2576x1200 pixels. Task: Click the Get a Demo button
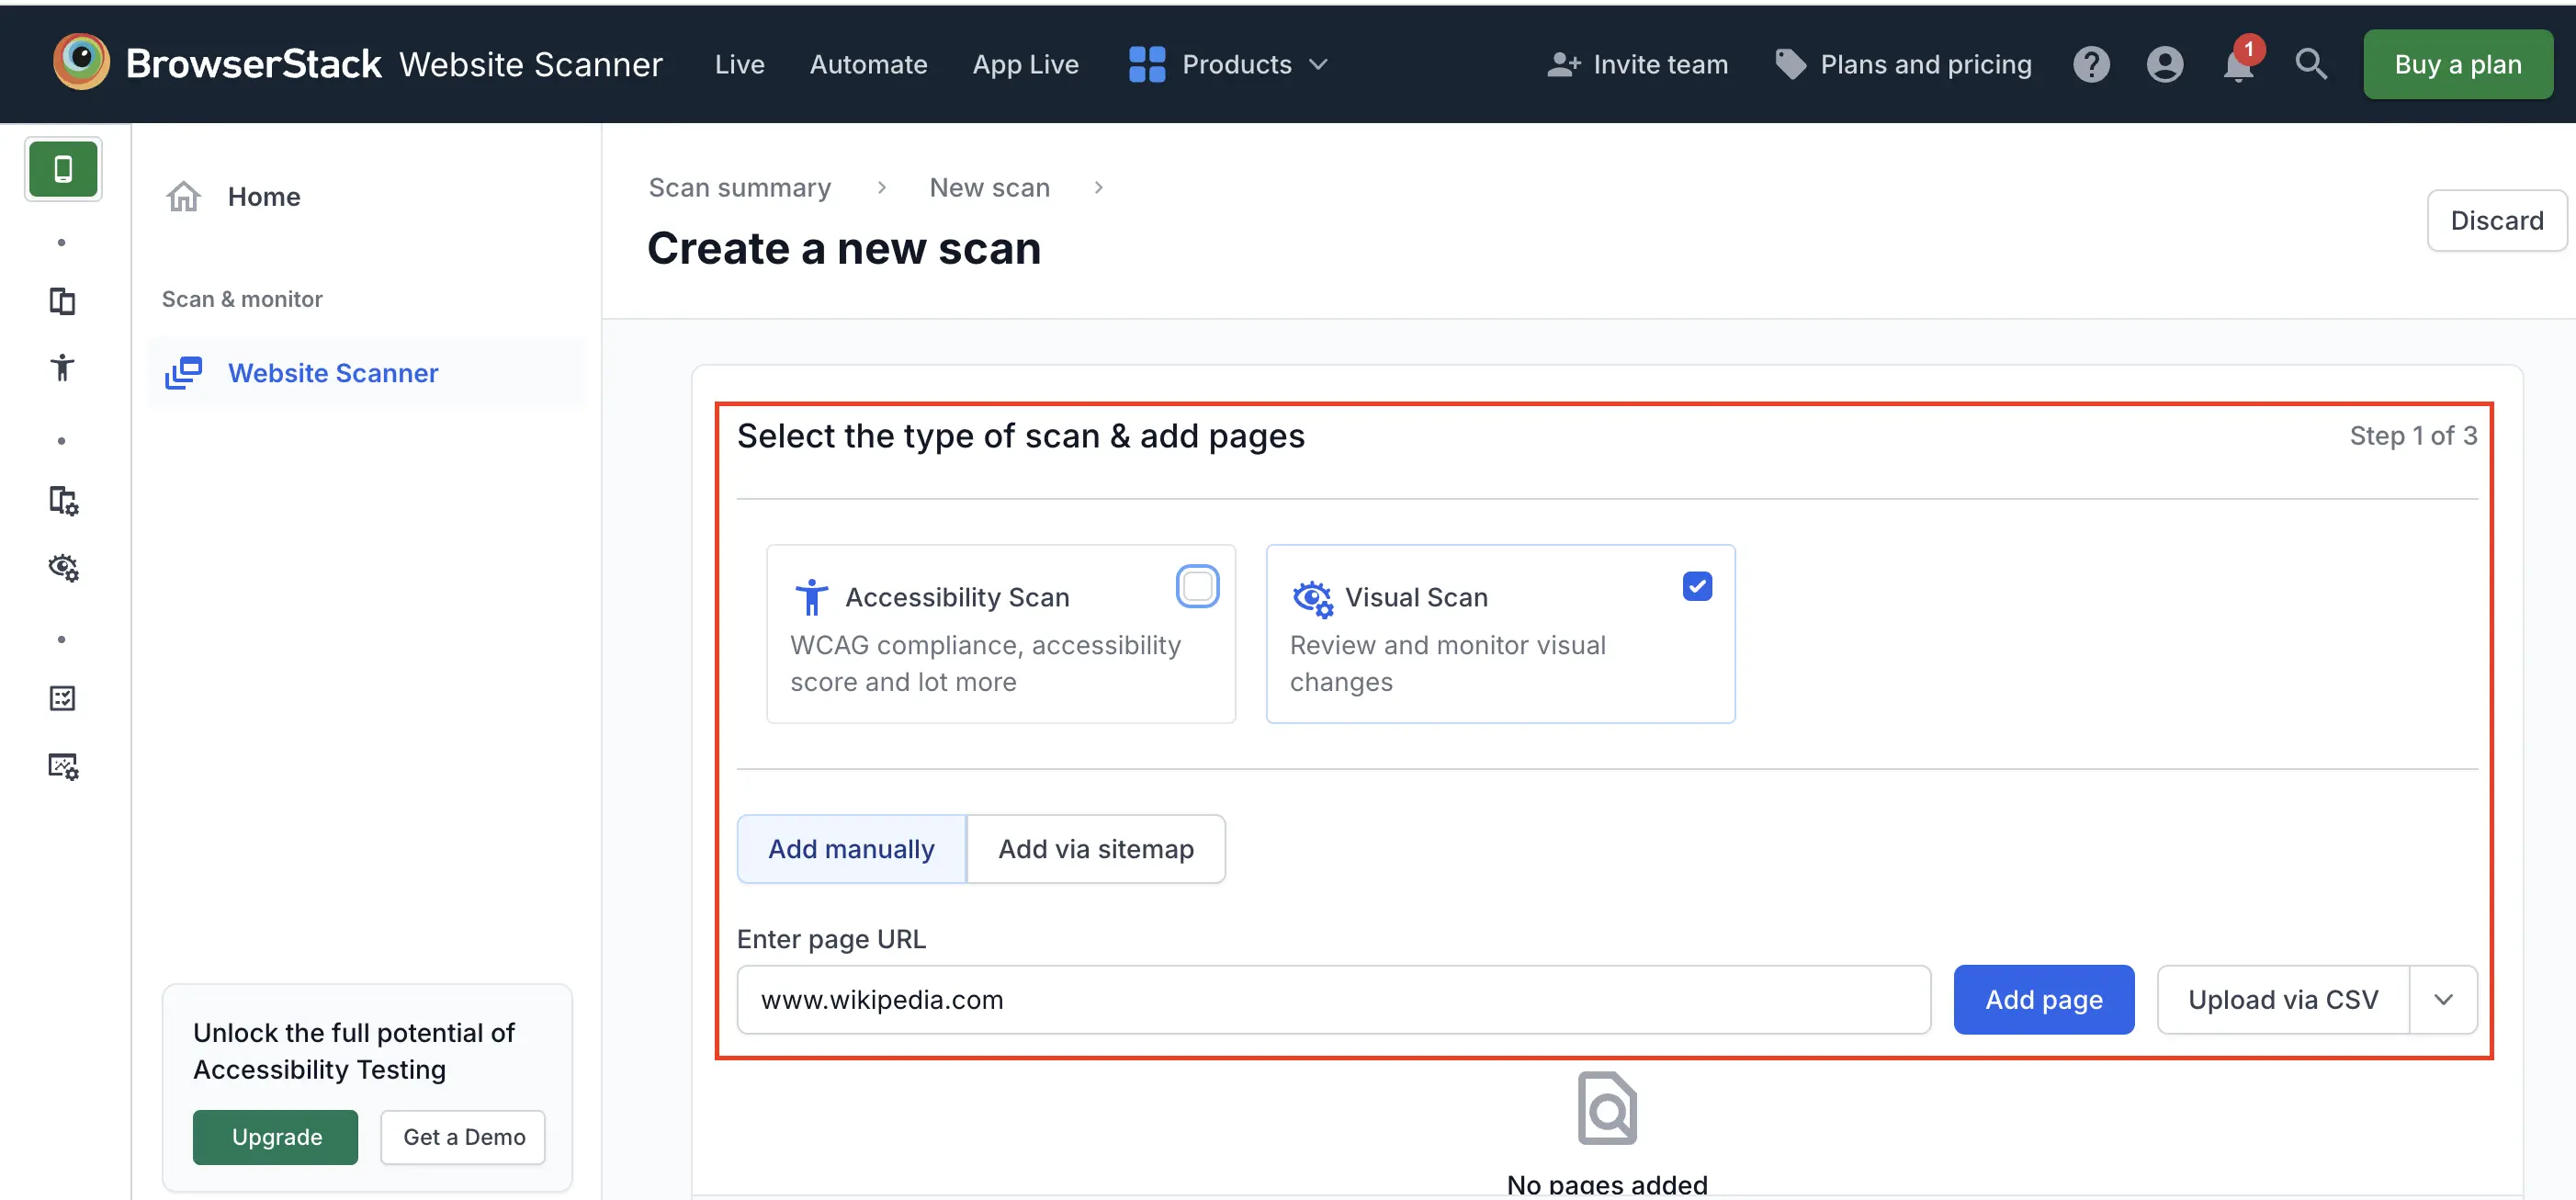tap(463, 1136)
